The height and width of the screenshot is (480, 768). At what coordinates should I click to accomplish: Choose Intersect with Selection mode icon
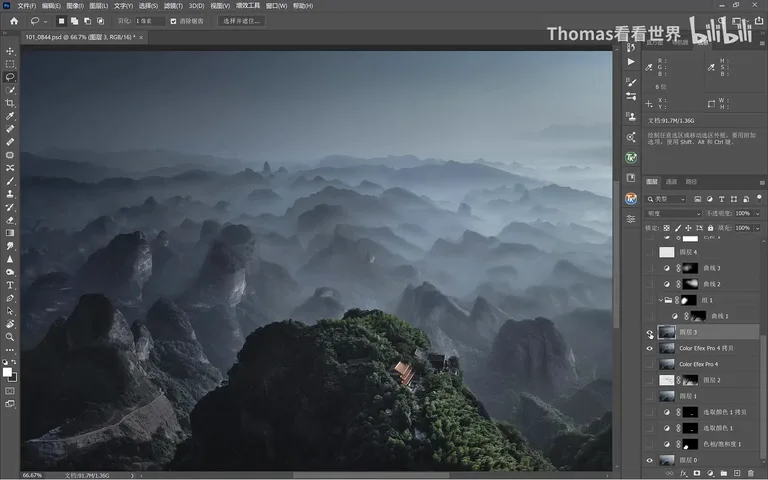coord(100,21)
